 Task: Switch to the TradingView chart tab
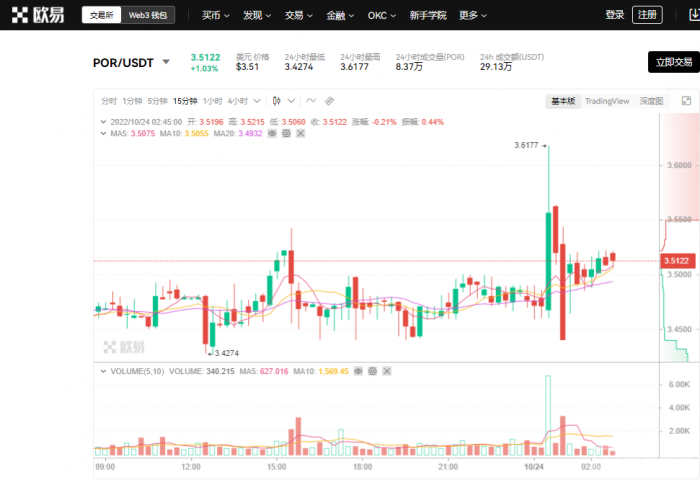607,101
